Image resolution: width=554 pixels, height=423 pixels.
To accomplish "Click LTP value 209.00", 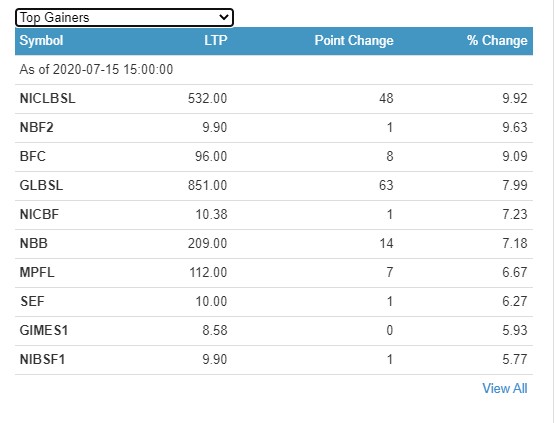I will [x=207, y=243].
